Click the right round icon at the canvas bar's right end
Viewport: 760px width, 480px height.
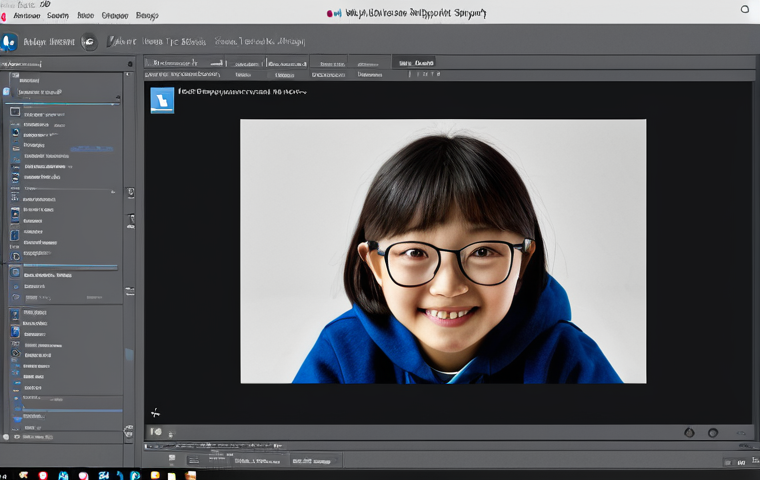click(712, 432)
